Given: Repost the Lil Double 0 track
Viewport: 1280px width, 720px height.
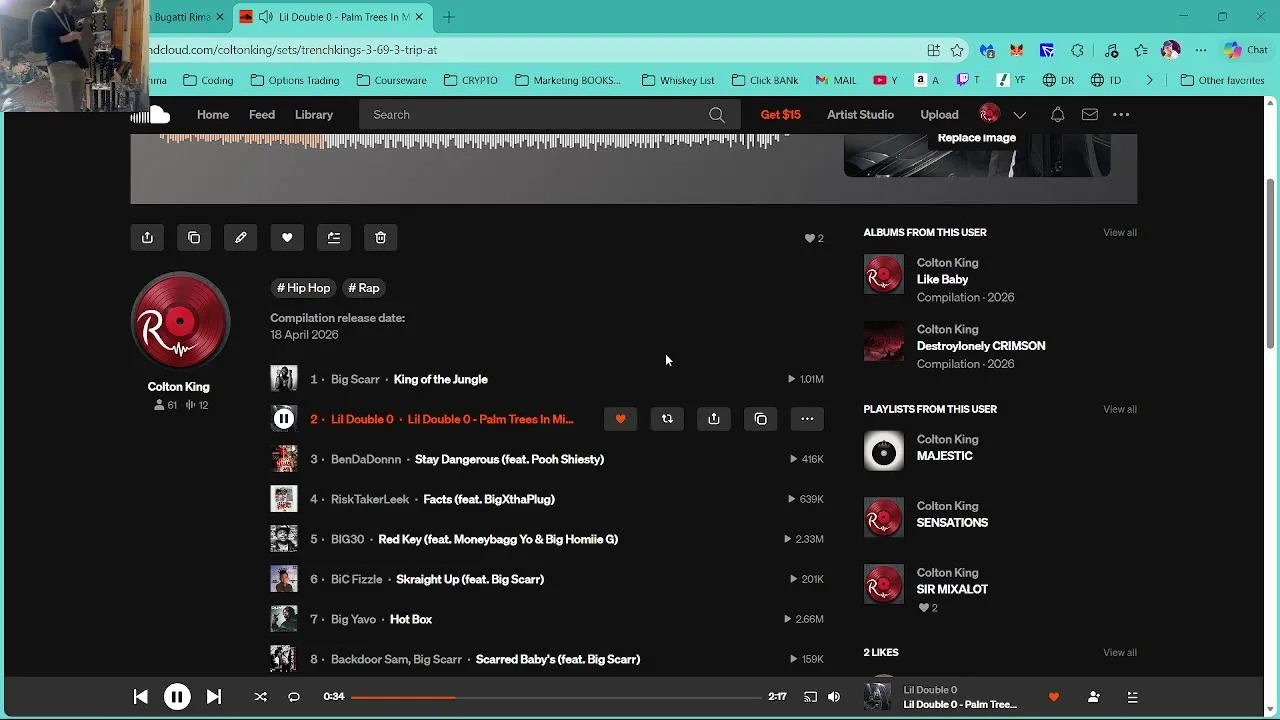Looking at the screenshot, I should coord(667,419).
